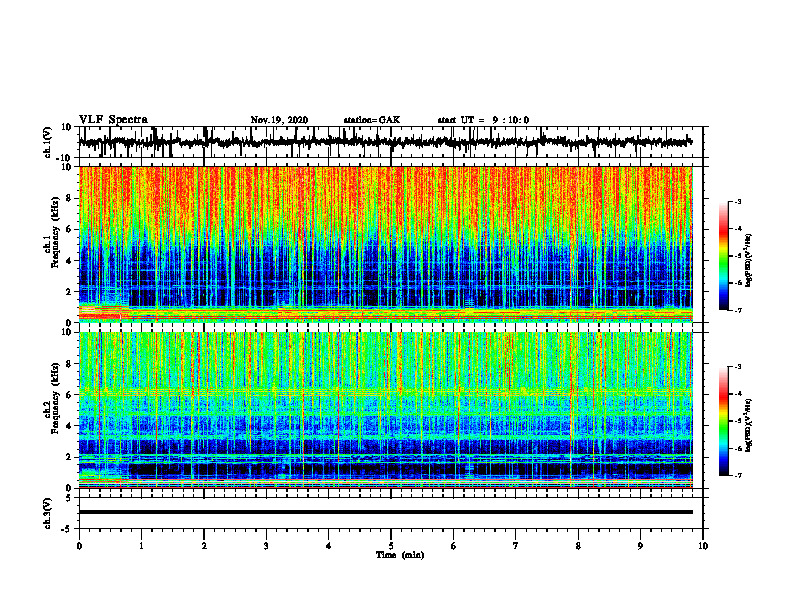792x612 pixels.
Task: Click the flat black ch.3 voltage line
Action: click(385, 512)
